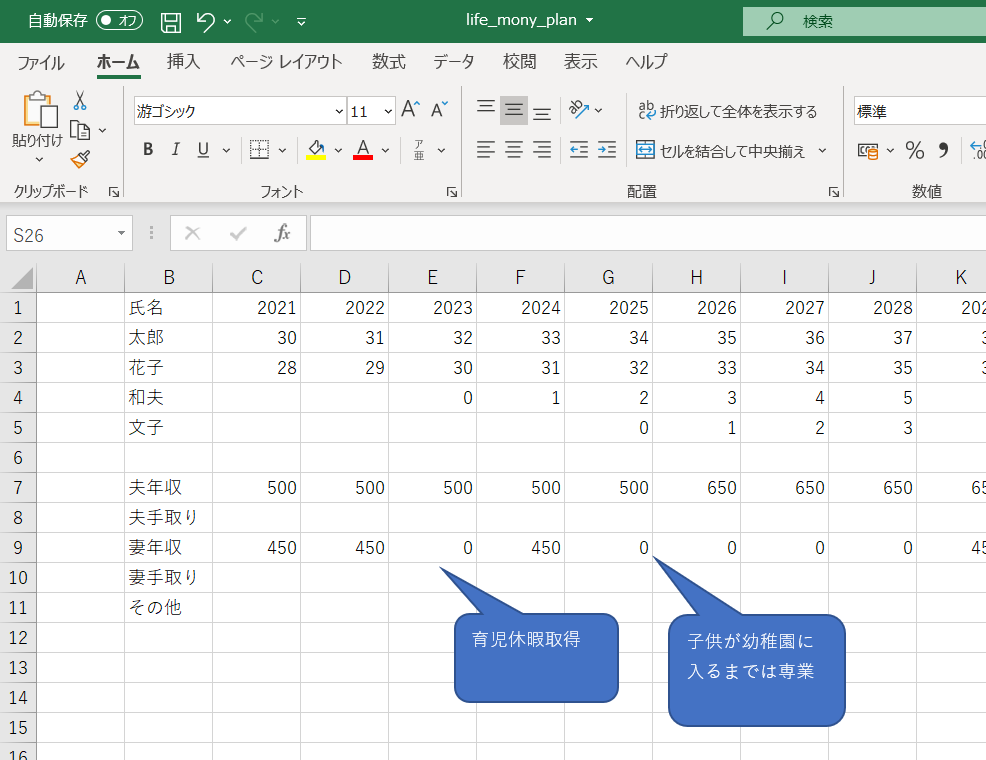Image resolution: width=986 pixels, height=760 pixels.
Task: Select the 育児休暇取得 callout shape
Action: (536, 657)
